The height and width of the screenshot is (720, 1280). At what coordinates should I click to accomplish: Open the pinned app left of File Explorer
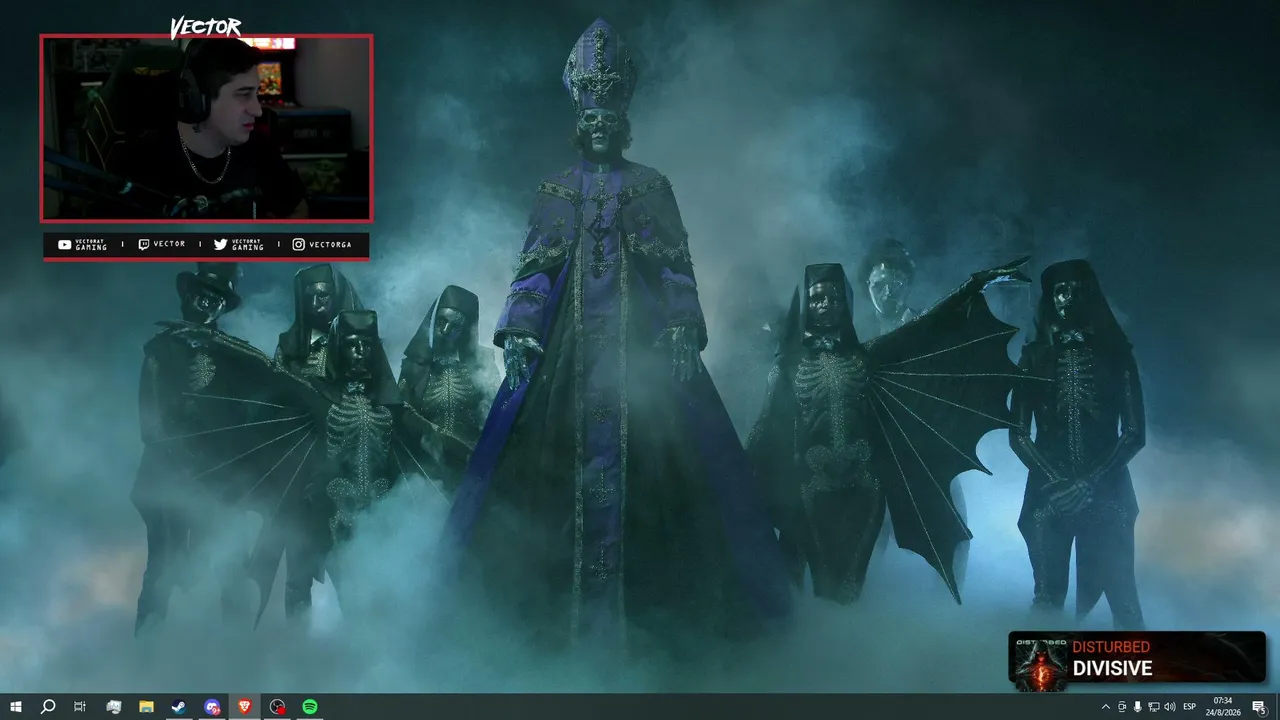click(x=113, y=707)
